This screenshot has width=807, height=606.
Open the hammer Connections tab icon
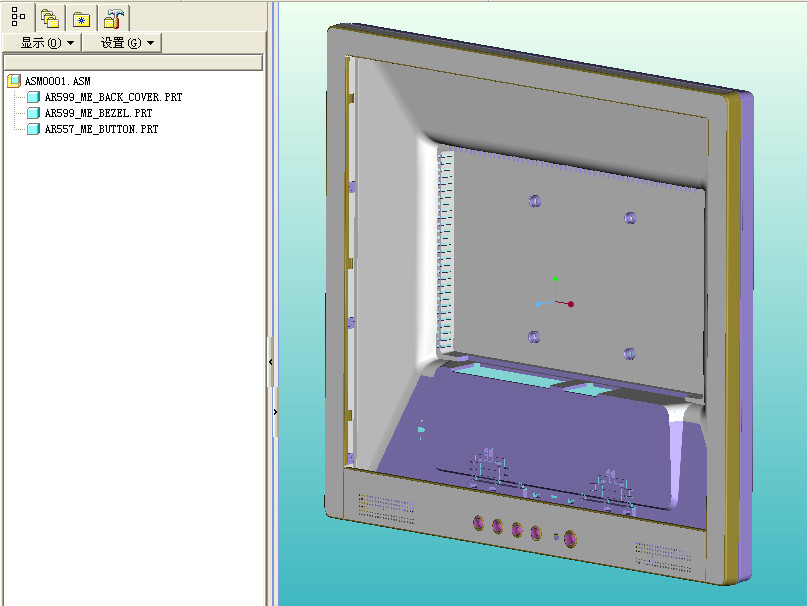(x=113, y=19)
